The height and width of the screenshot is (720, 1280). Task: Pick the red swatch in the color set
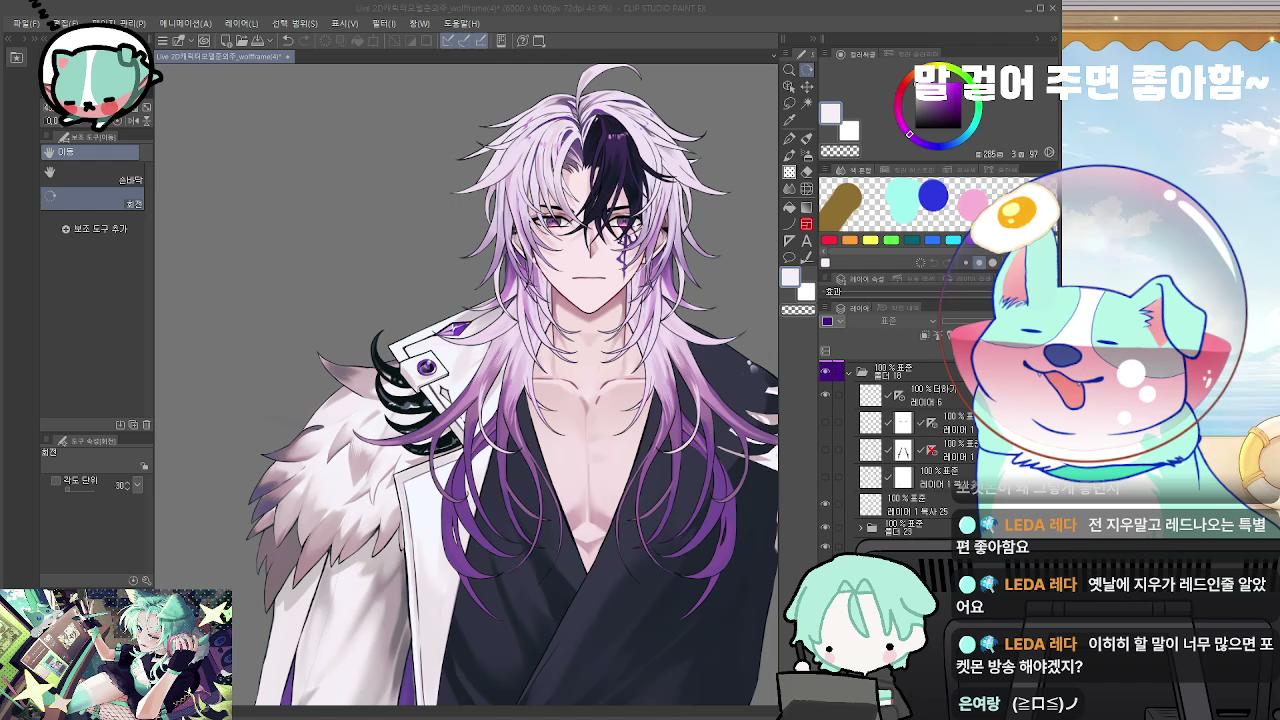pos(829,240)
